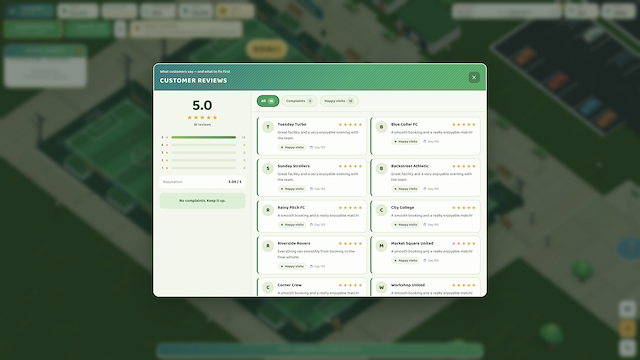The height and width of the screenshot is (360, 640).
Task: Click the 5.0 overall score
Action: (202, 105)
